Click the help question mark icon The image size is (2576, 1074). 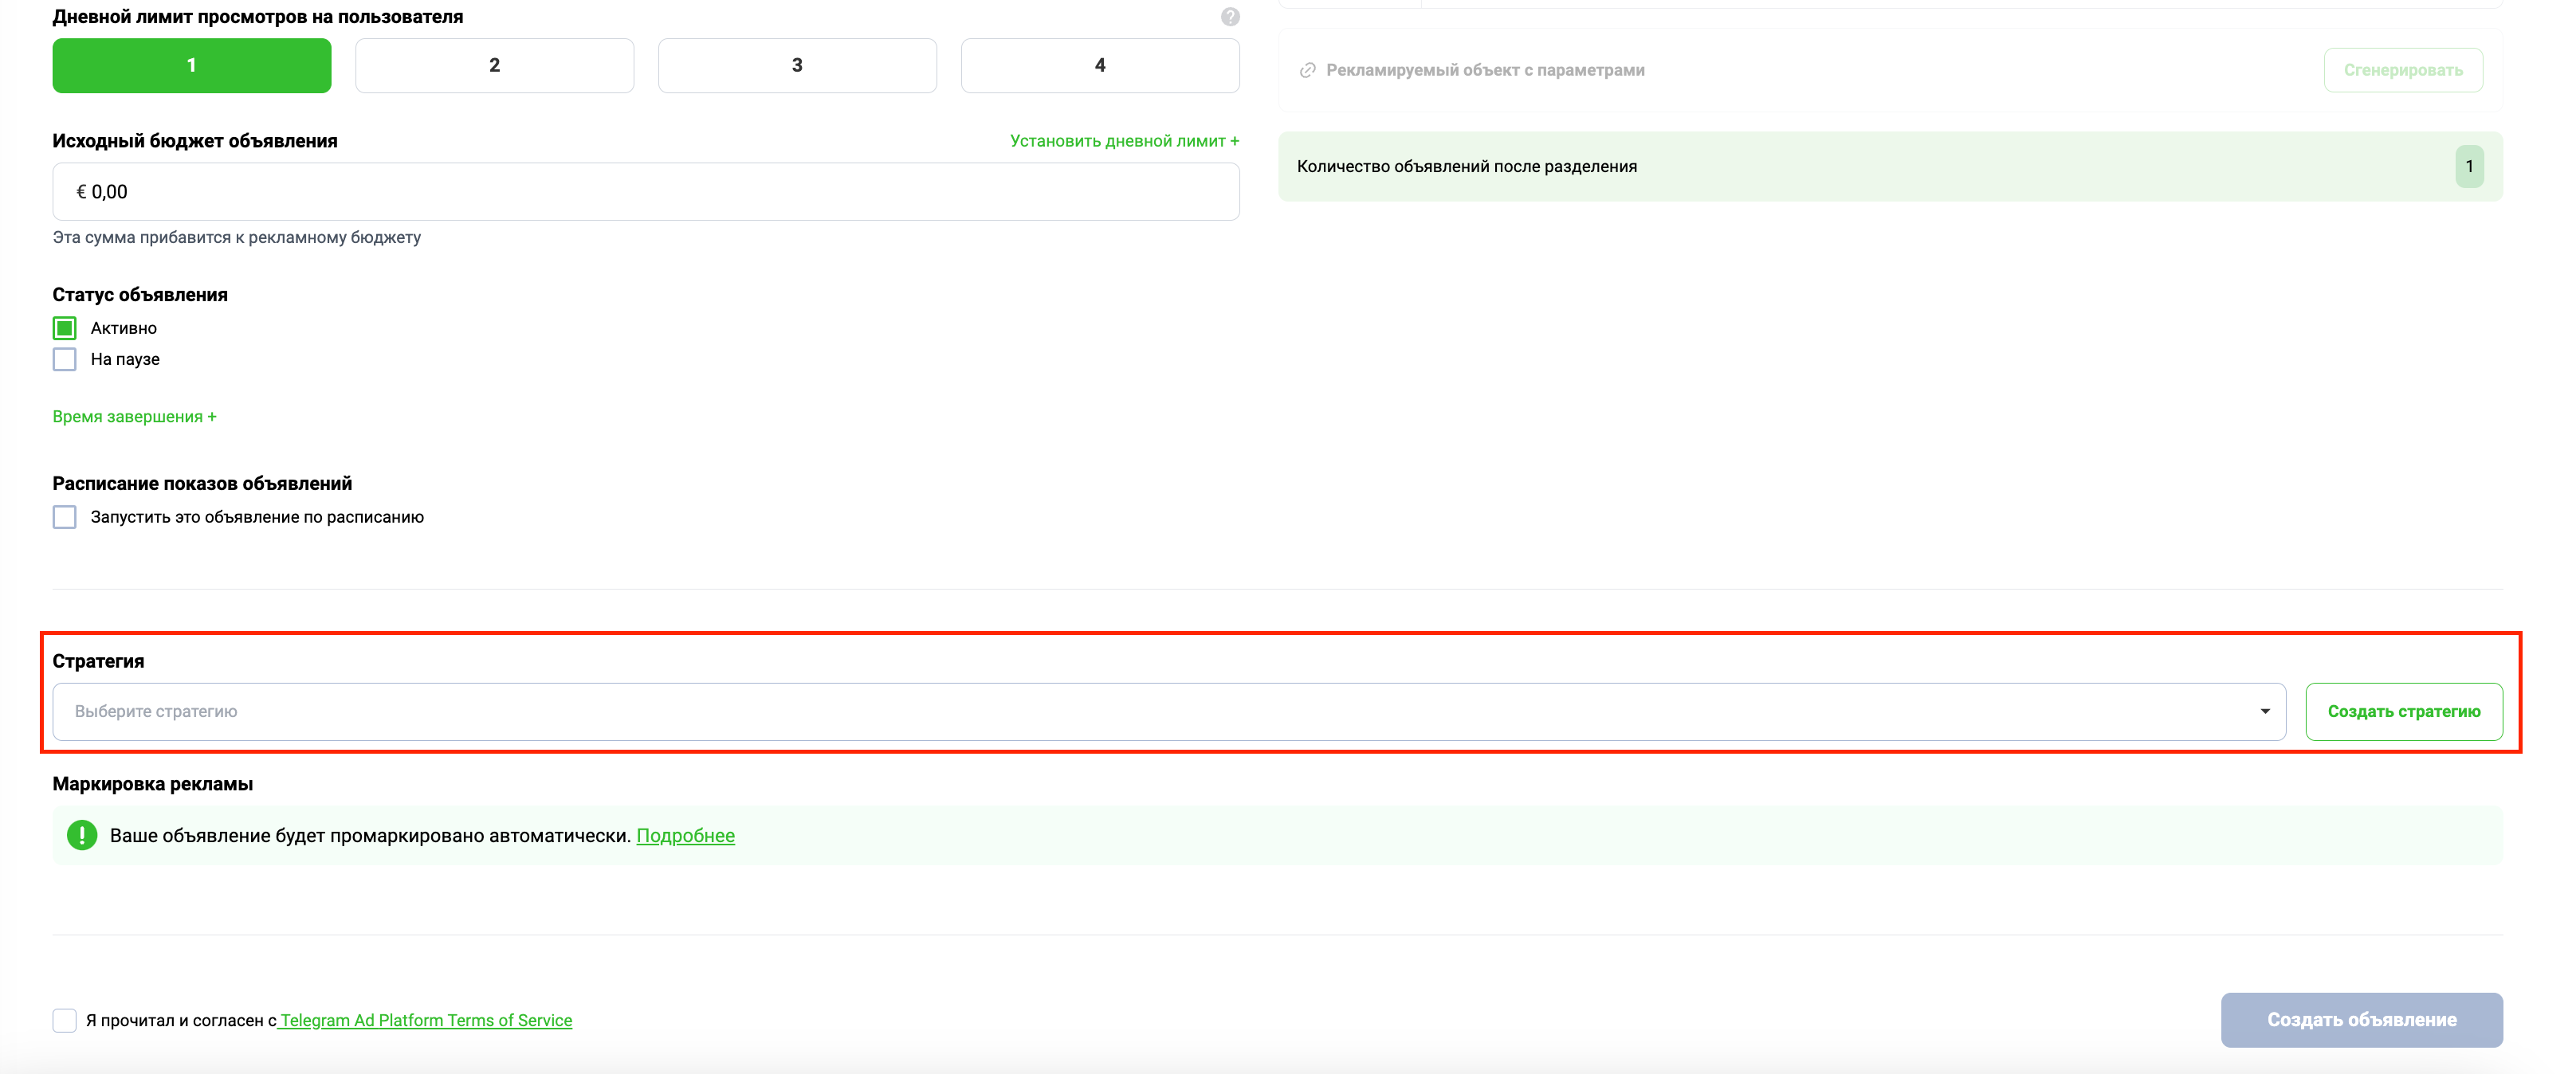pyautogui.click(x=1230, y=17)
